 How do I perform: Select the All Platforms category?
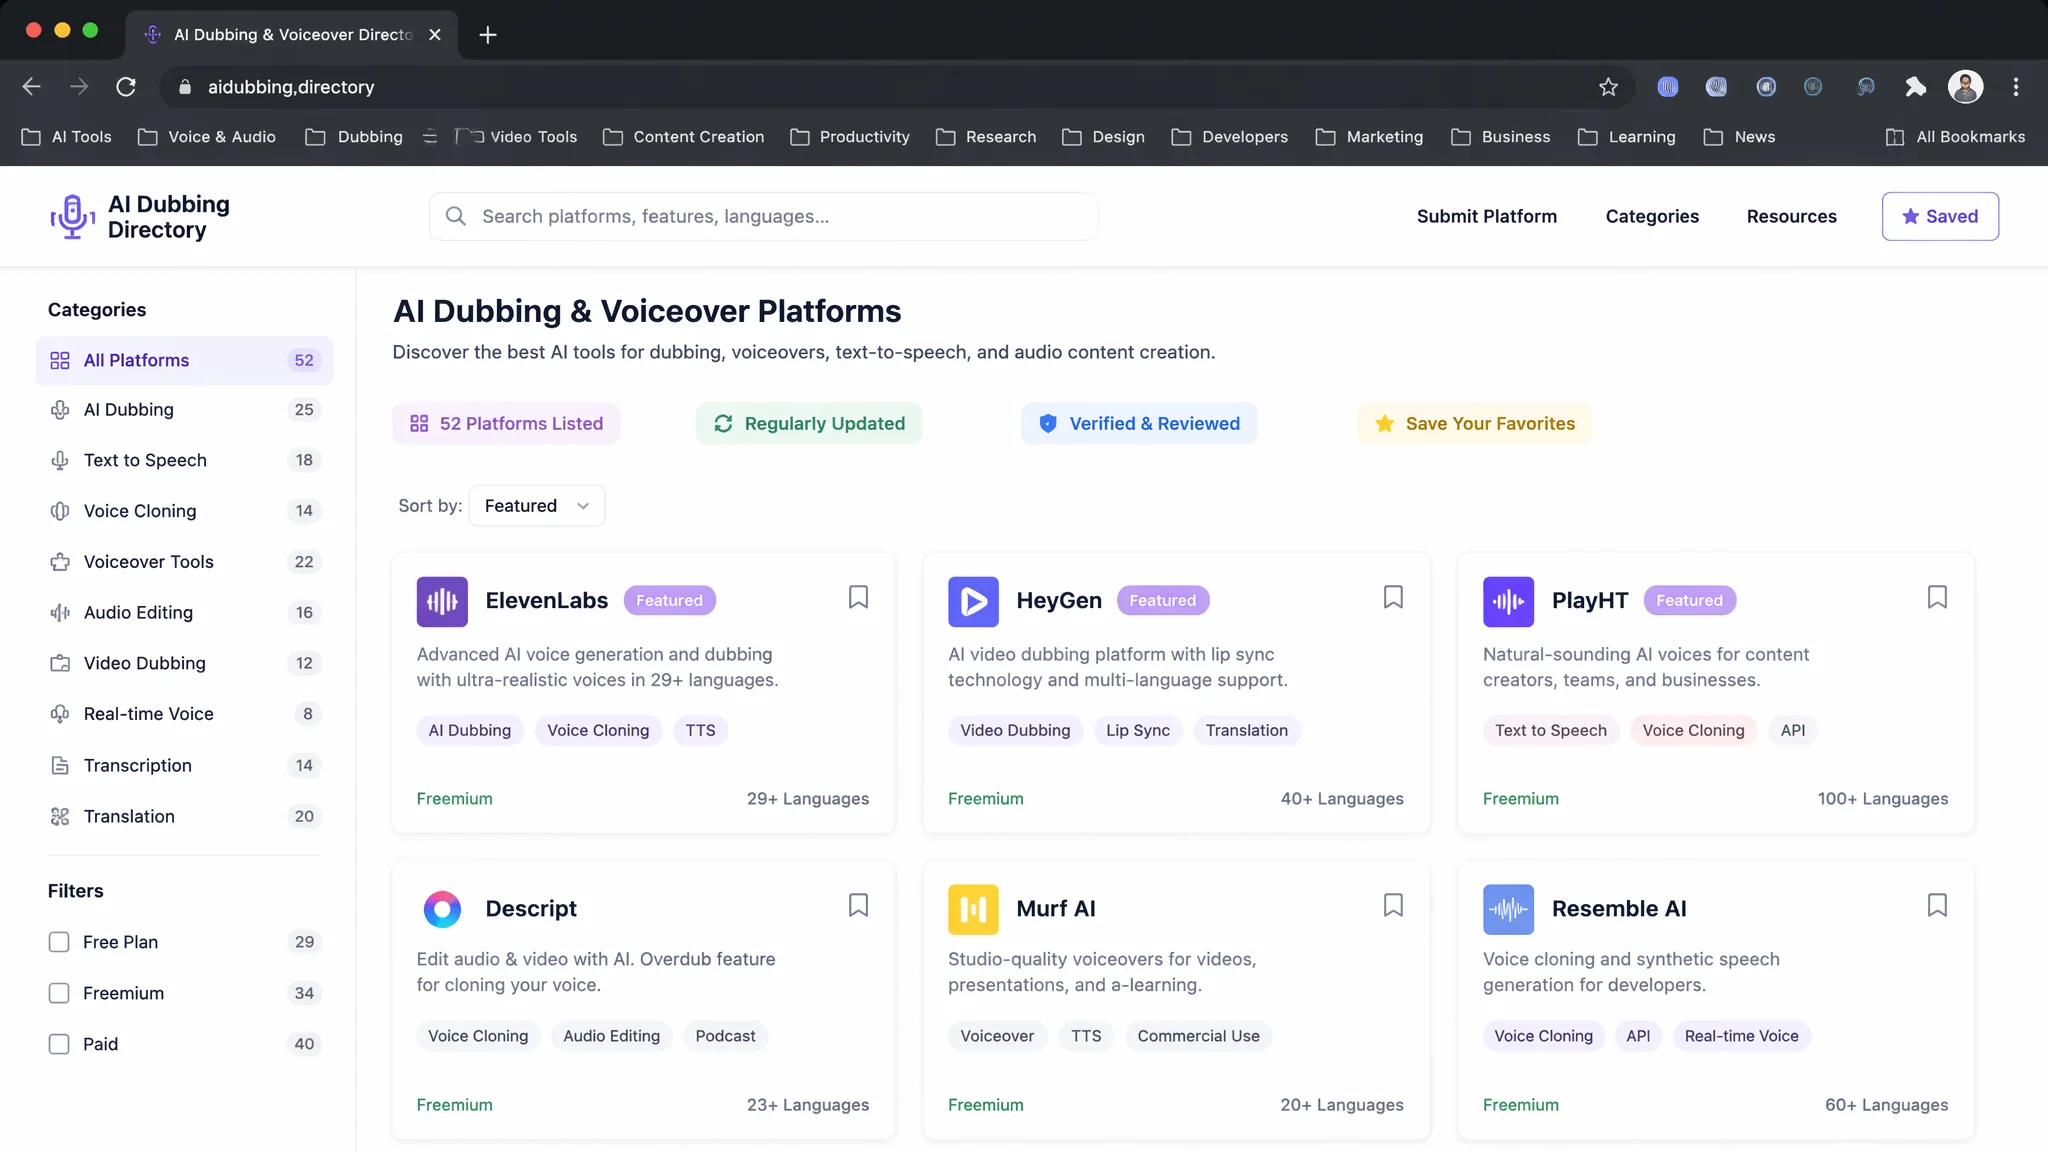[x=185, y=360]
